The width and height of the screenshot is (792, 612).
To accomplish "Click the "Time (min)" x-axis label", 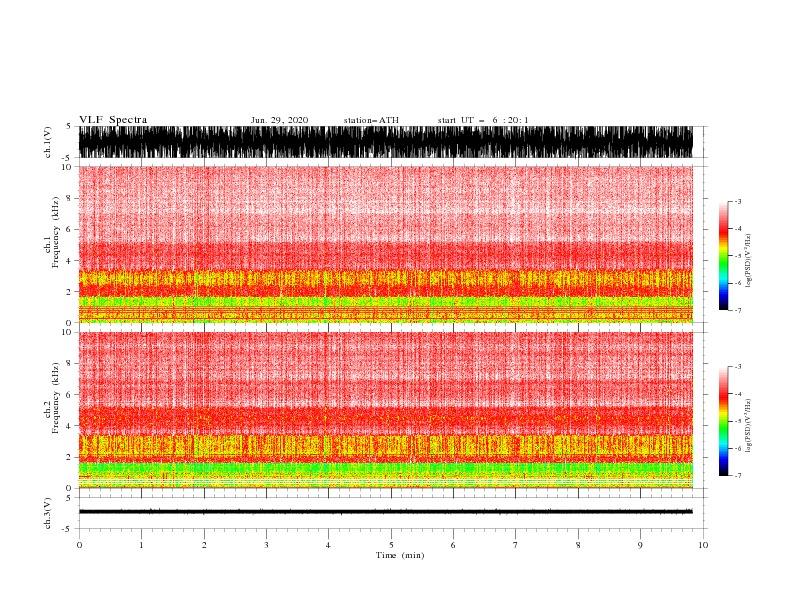I will click(x=400, y=555).
